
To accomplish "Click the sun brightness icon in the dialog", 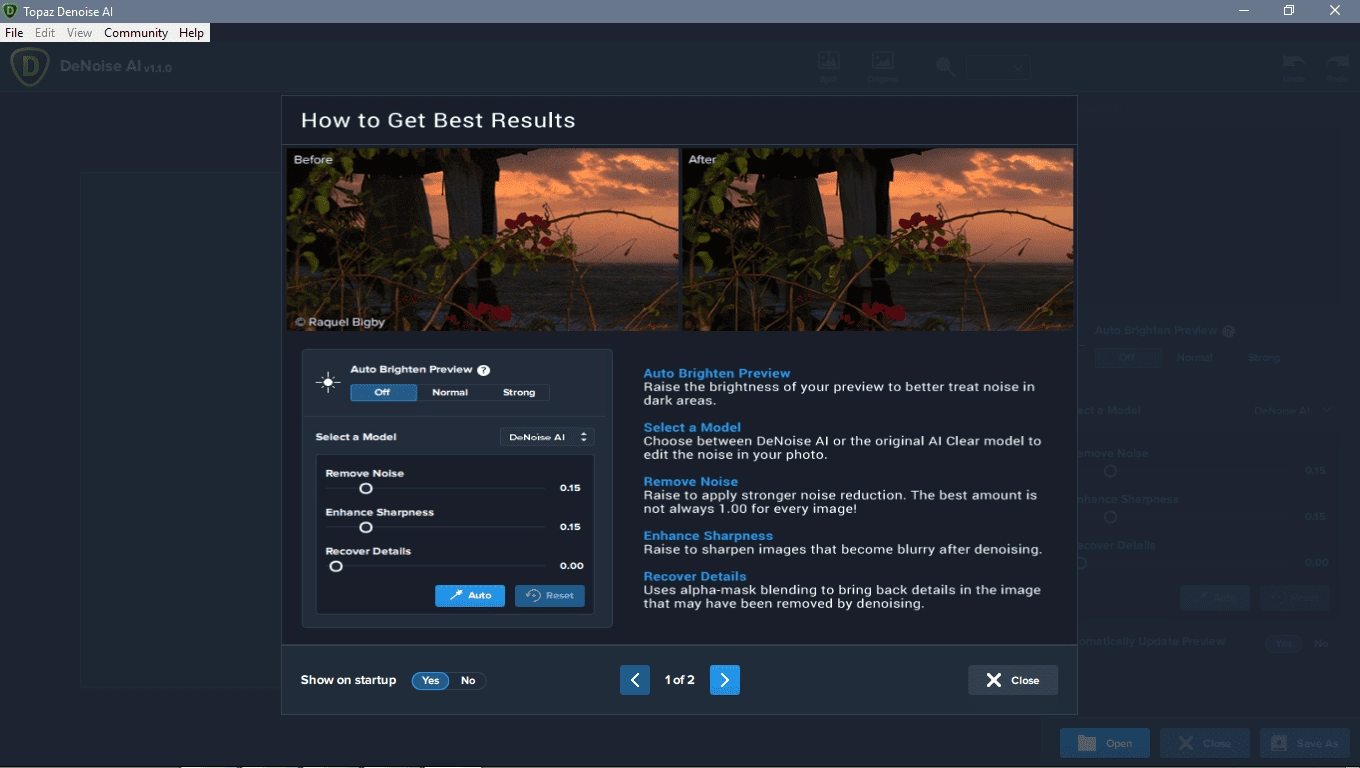I will click(327, 381).
